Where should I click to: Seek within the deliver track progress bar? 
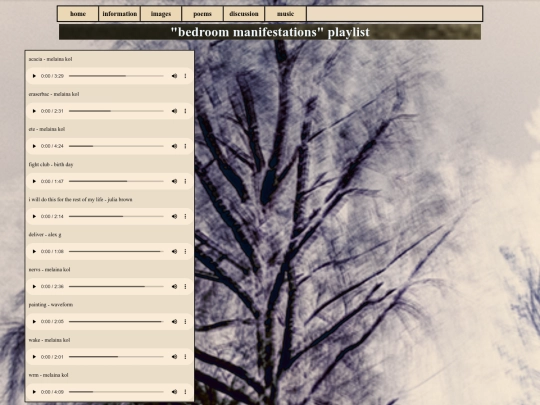116,251
